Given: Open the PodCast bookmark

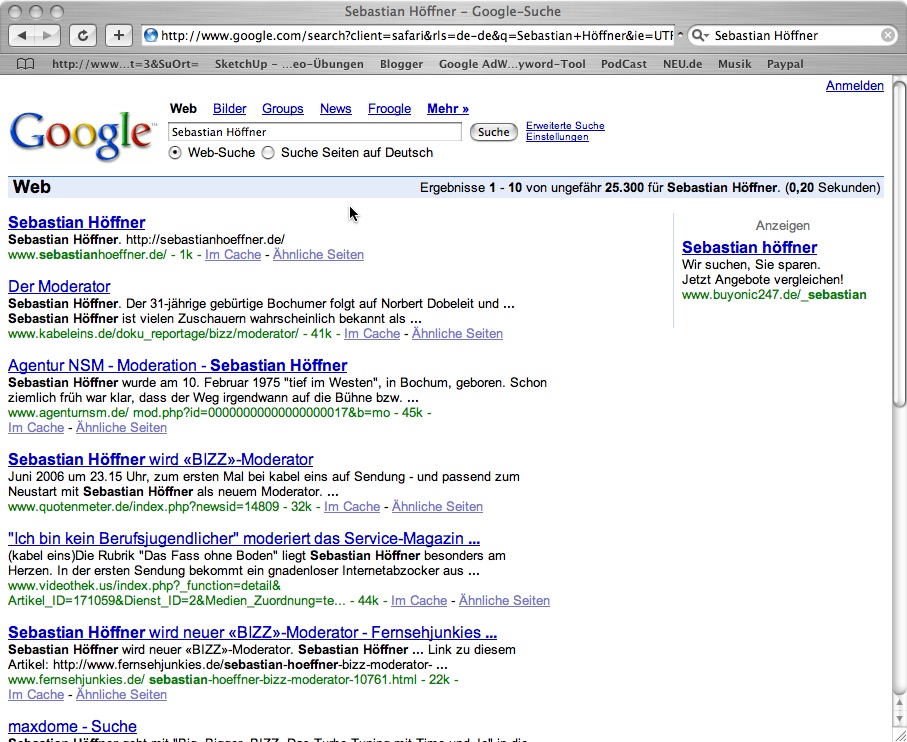Looking at the screenshot, I should (624, 64).
